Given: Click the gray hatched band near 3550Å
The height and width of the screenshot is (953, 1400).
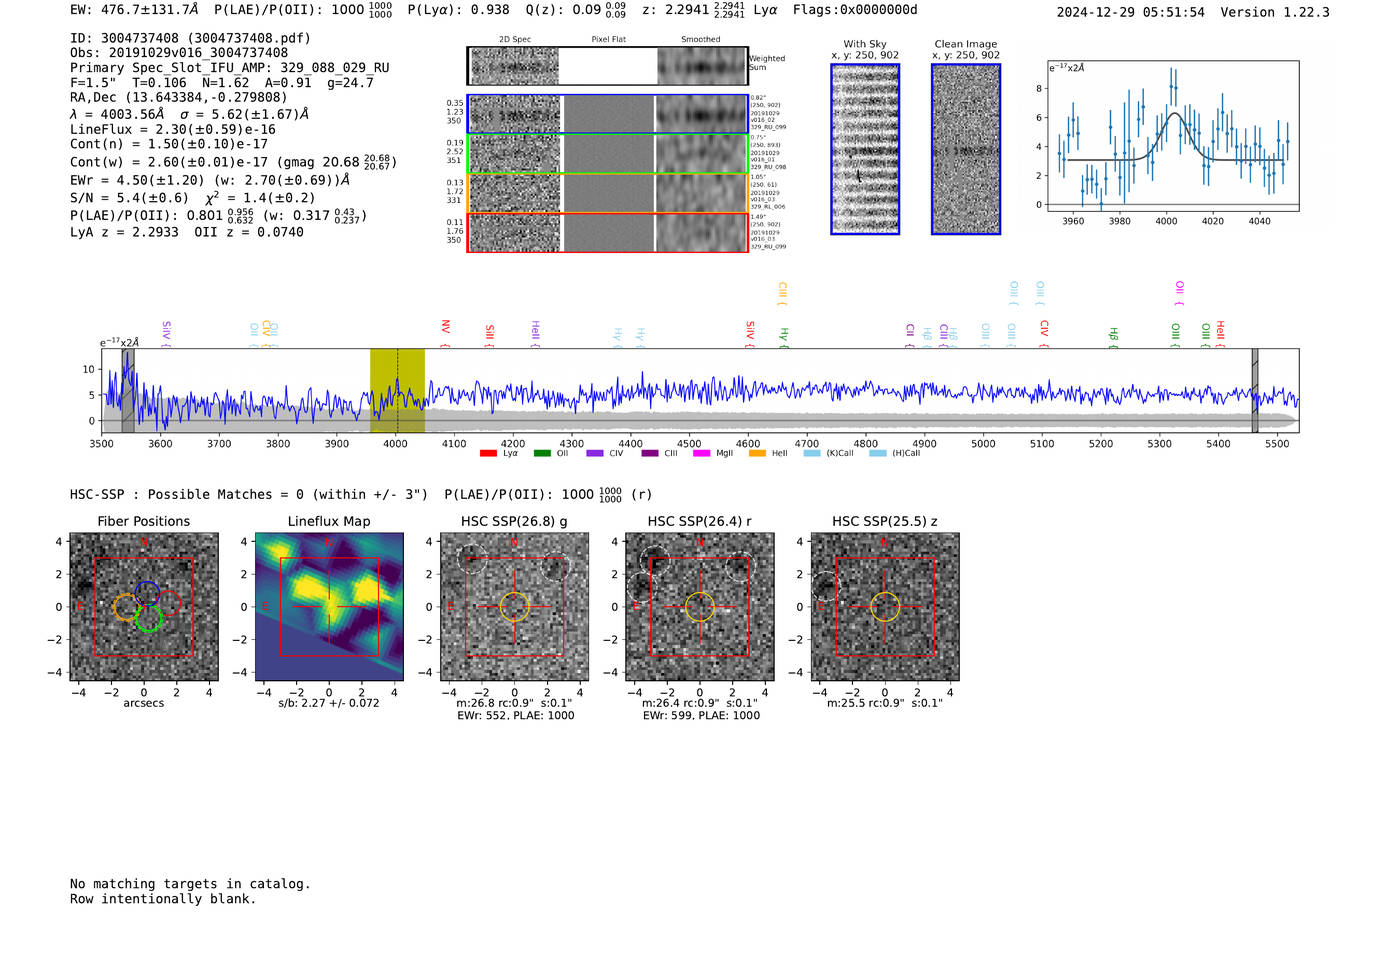Looking at the screenshot, I should [x=128, y=391].
